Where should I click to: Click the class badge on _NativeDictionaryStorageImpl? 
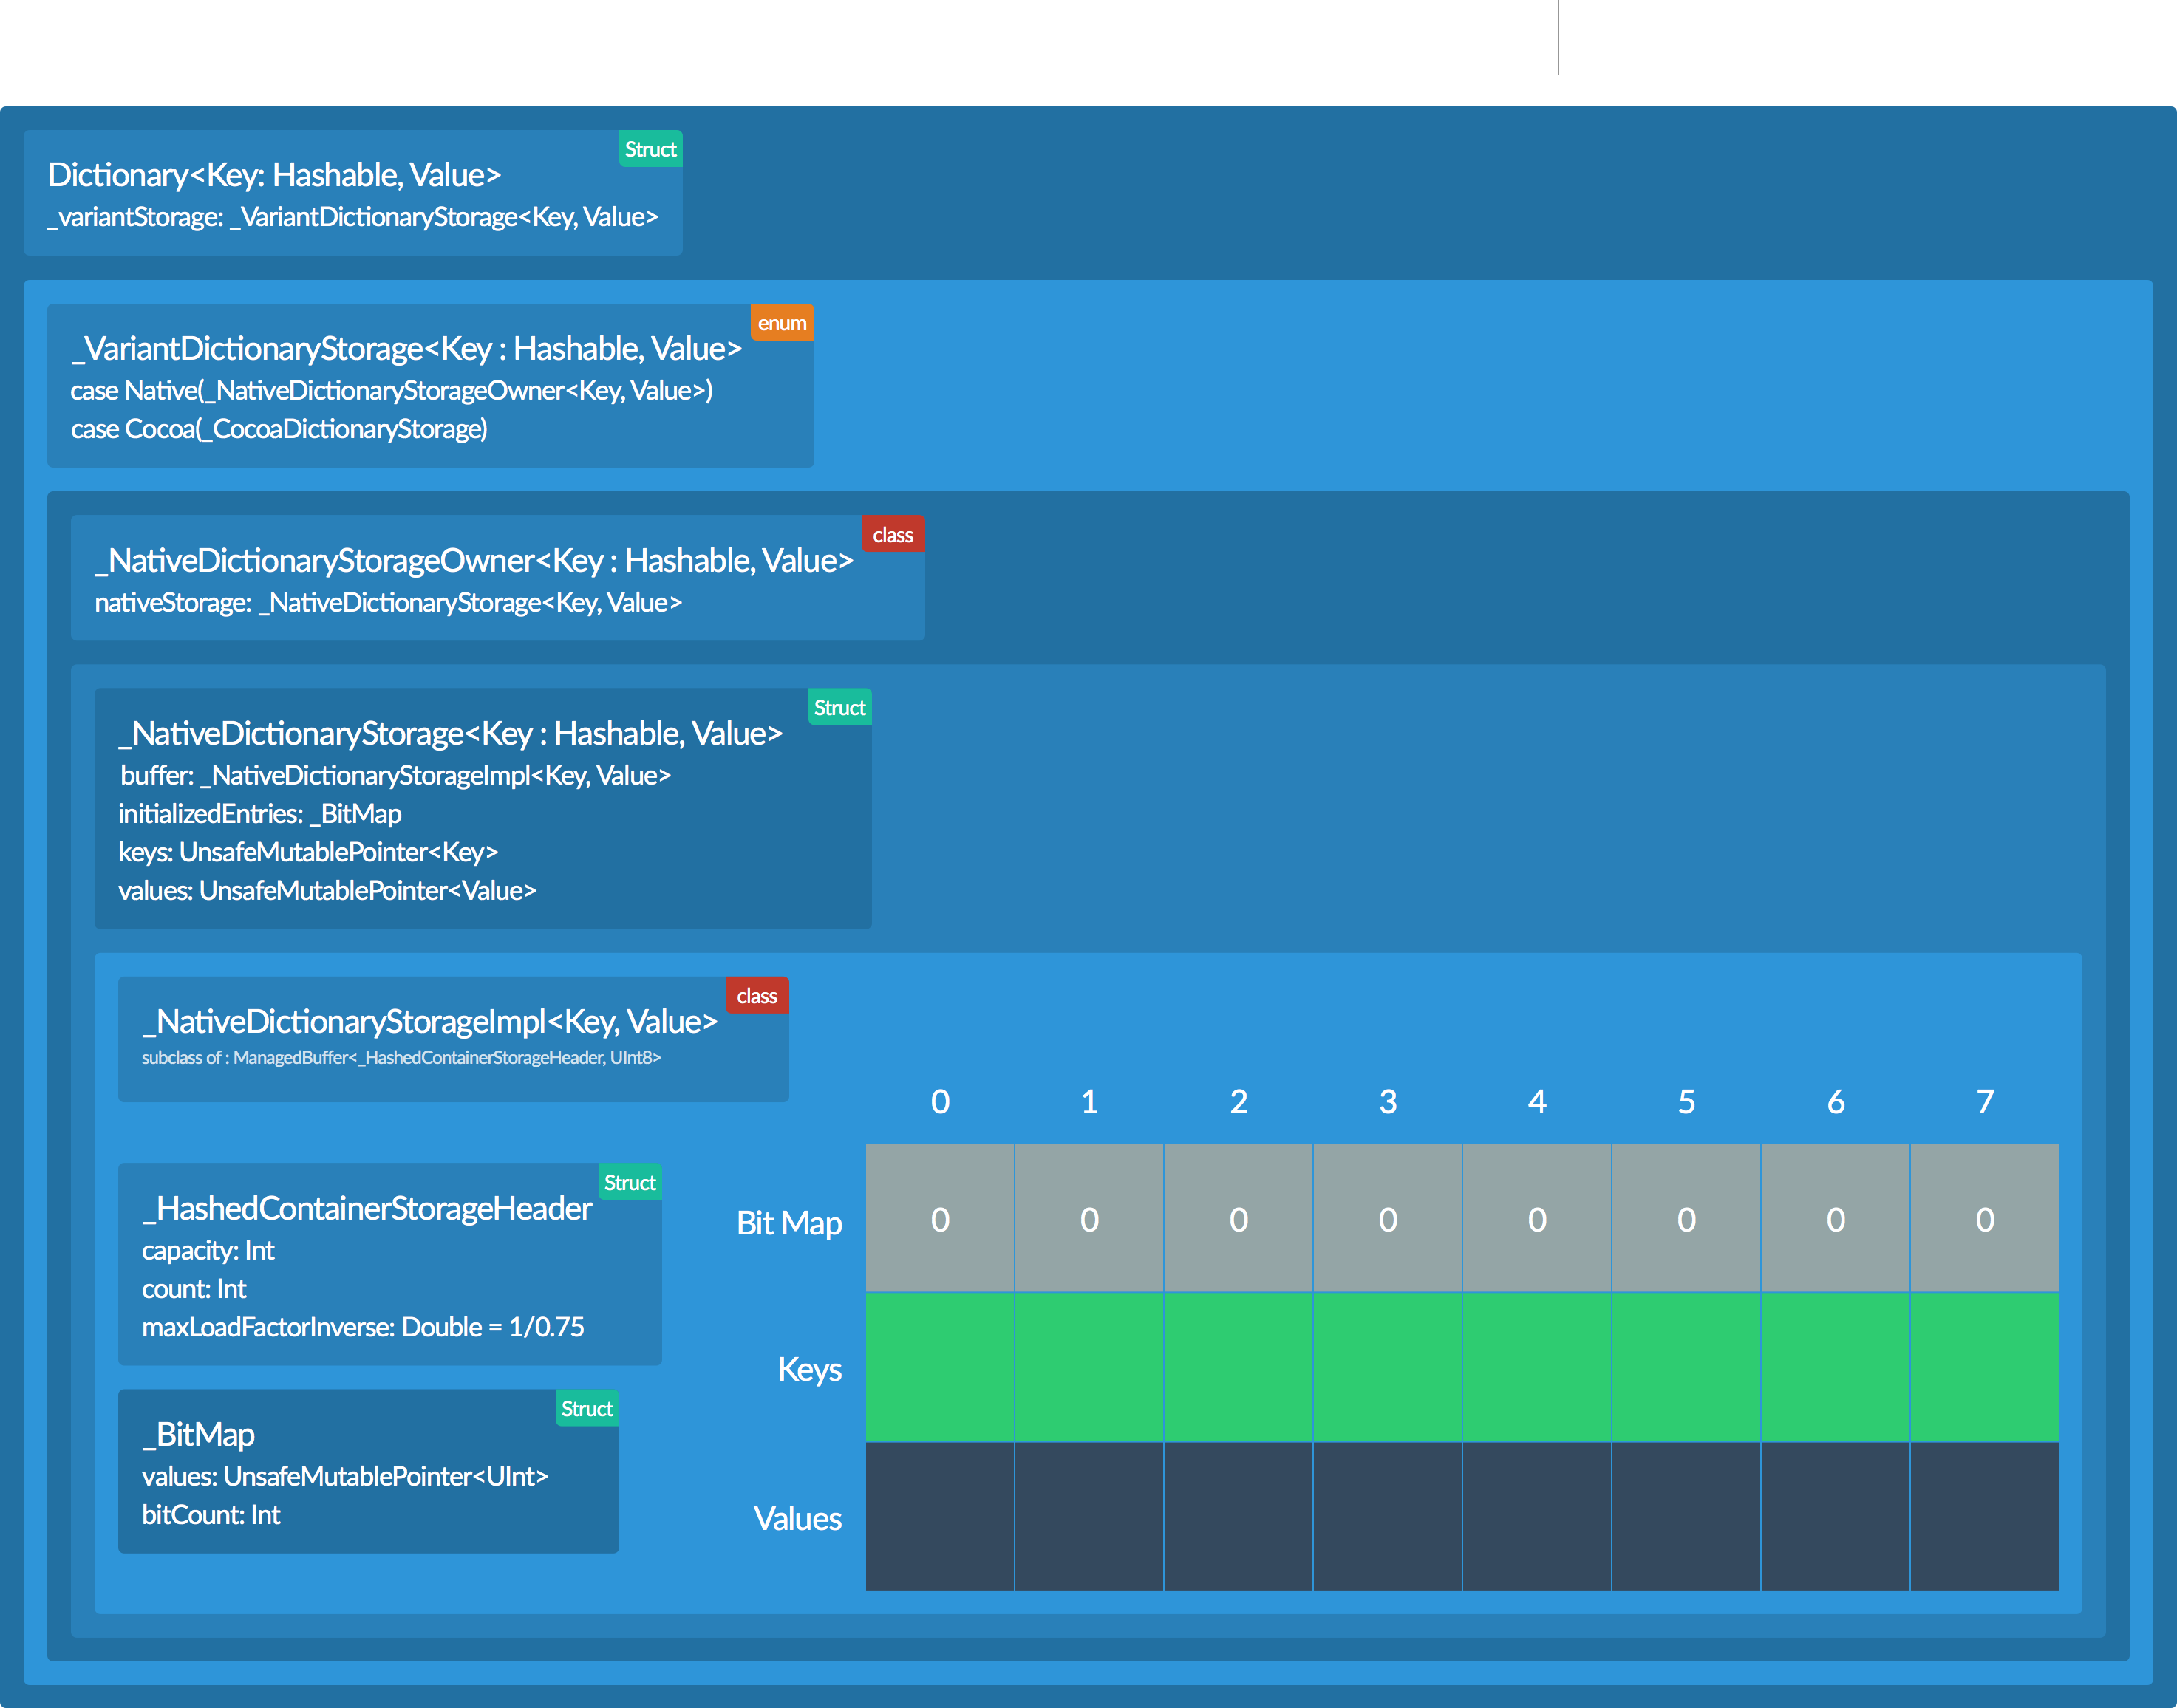pos(757,996)
